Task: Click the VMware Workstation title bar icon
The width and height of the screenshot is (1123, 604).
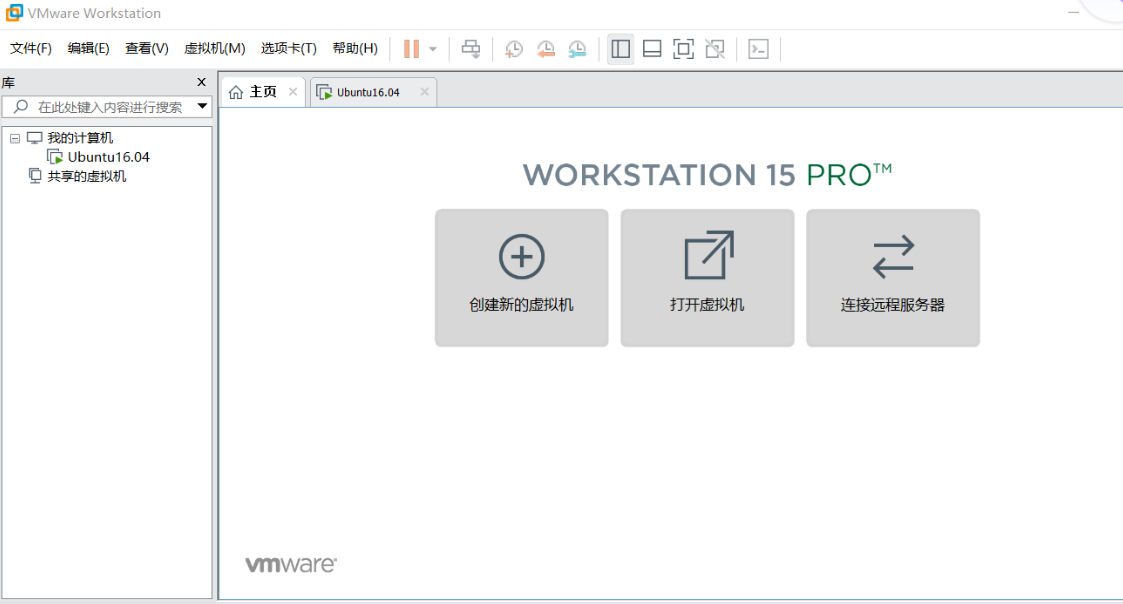Action: click(x=14, y=13)
